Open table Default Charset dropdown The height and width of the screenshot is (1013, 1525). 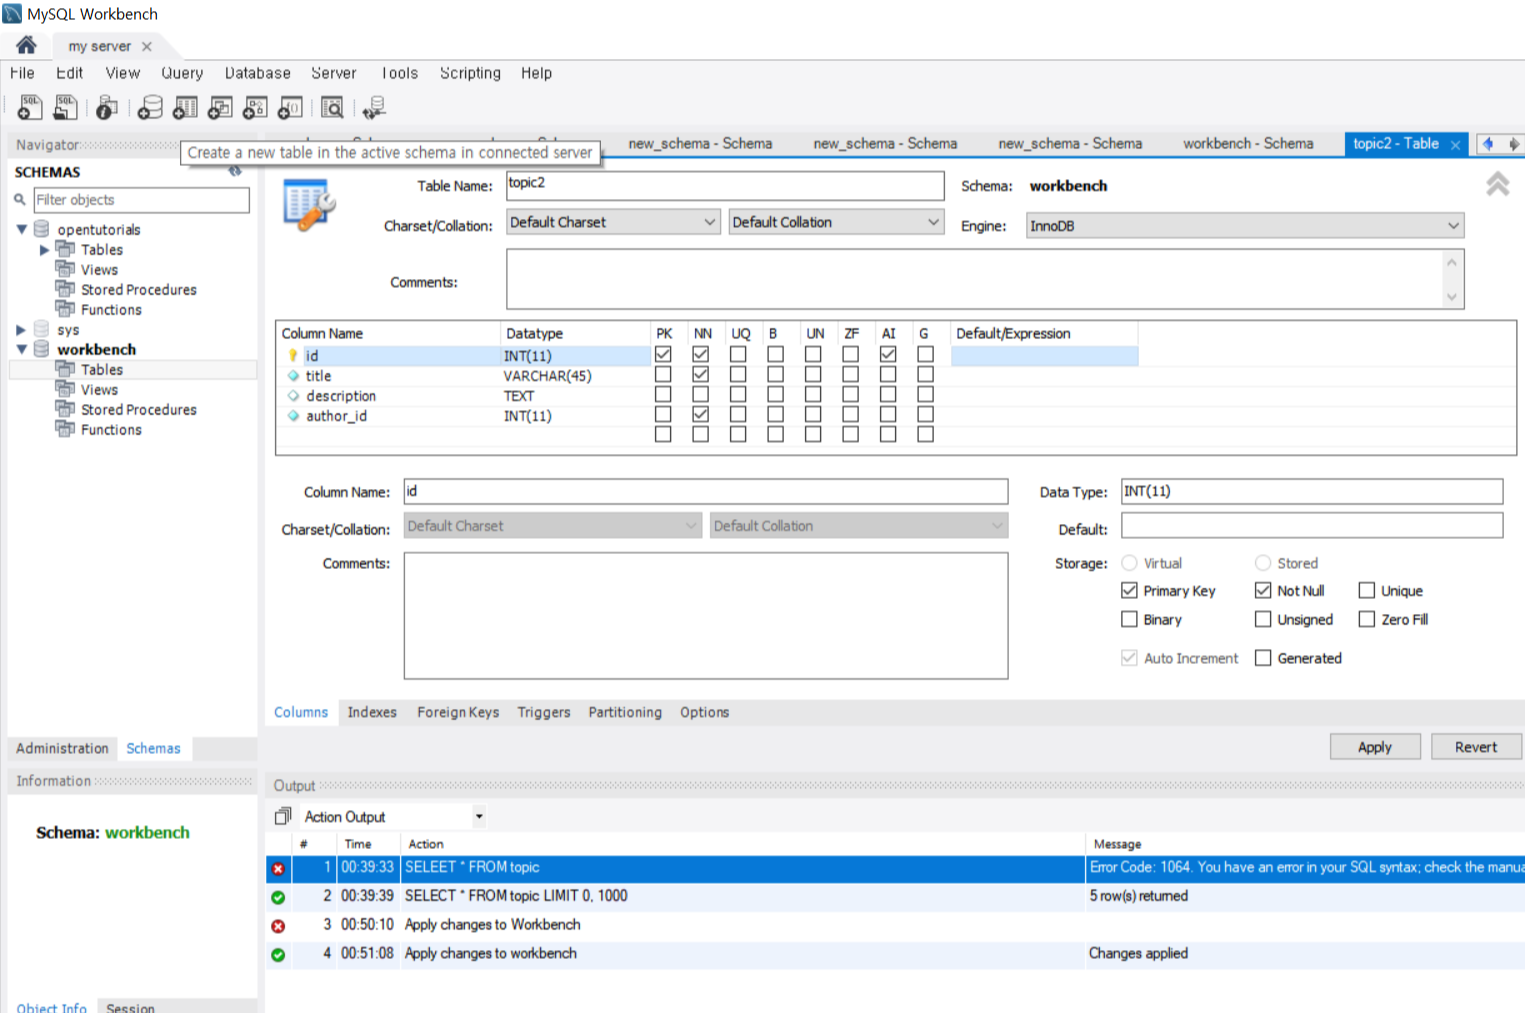pos(613,222)
